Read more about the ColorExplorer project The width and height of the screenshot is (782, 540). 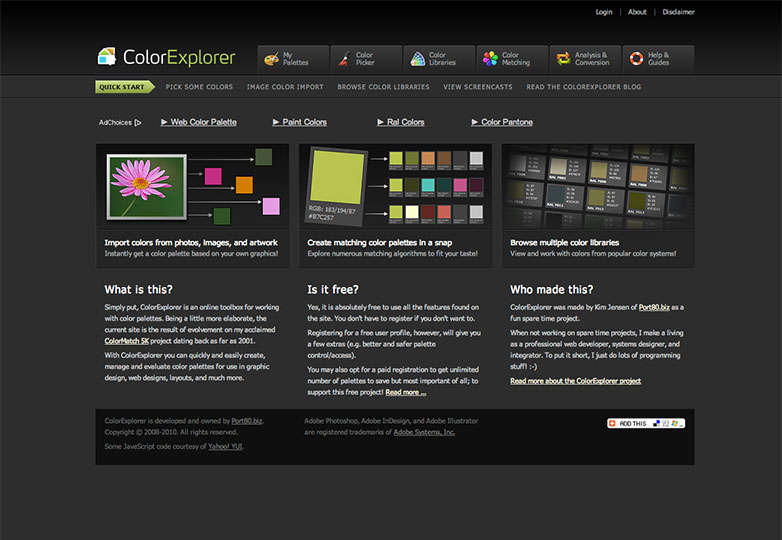tap(575, 381)
